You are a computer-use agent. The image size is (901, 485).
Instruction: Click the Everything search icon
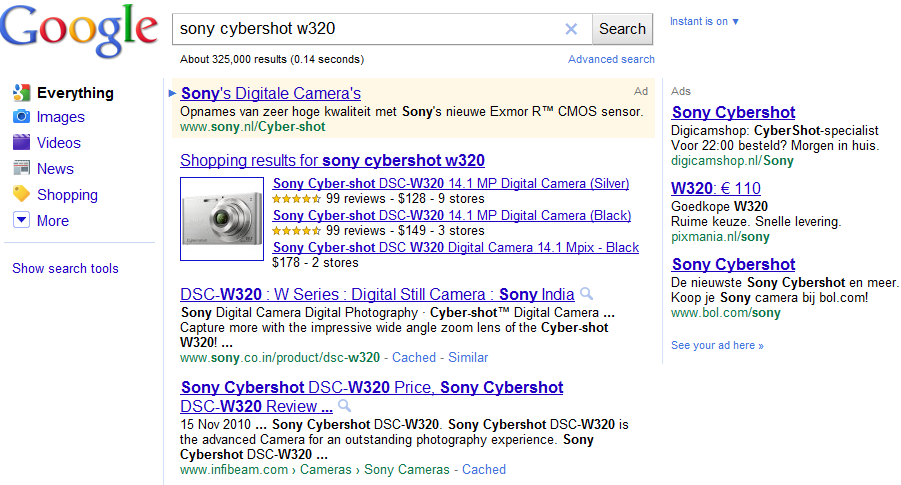[21, 93]
